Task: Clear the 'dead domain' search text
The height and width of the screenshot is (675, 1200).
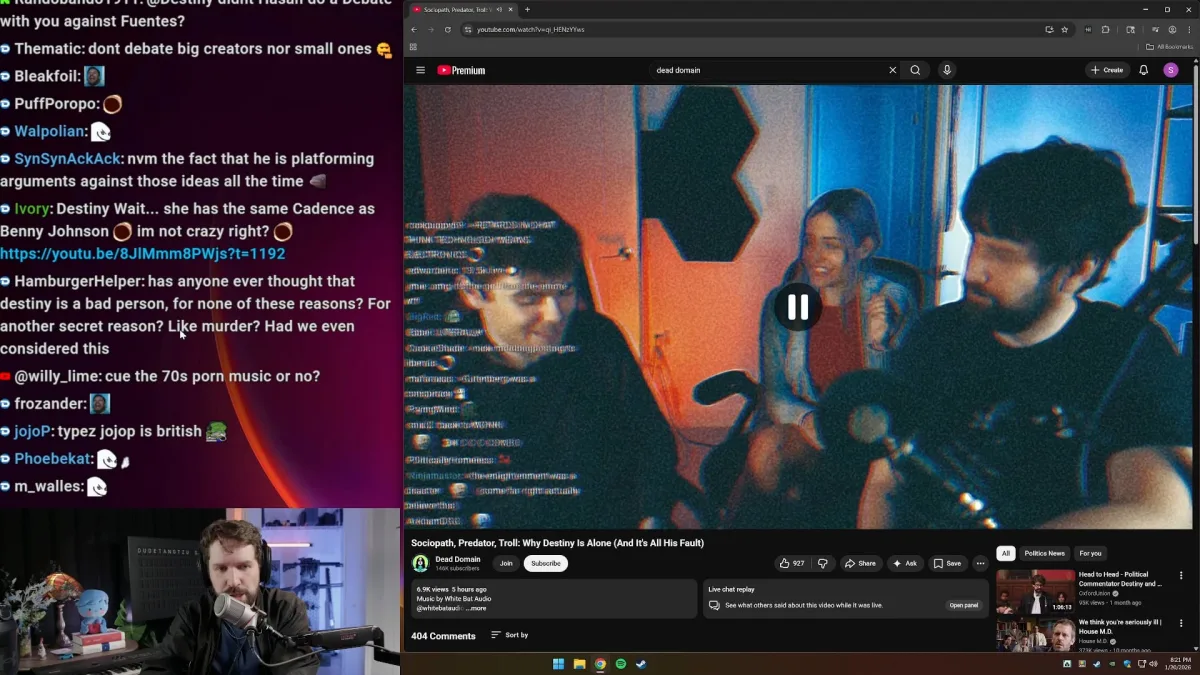Action: point(892,70)
